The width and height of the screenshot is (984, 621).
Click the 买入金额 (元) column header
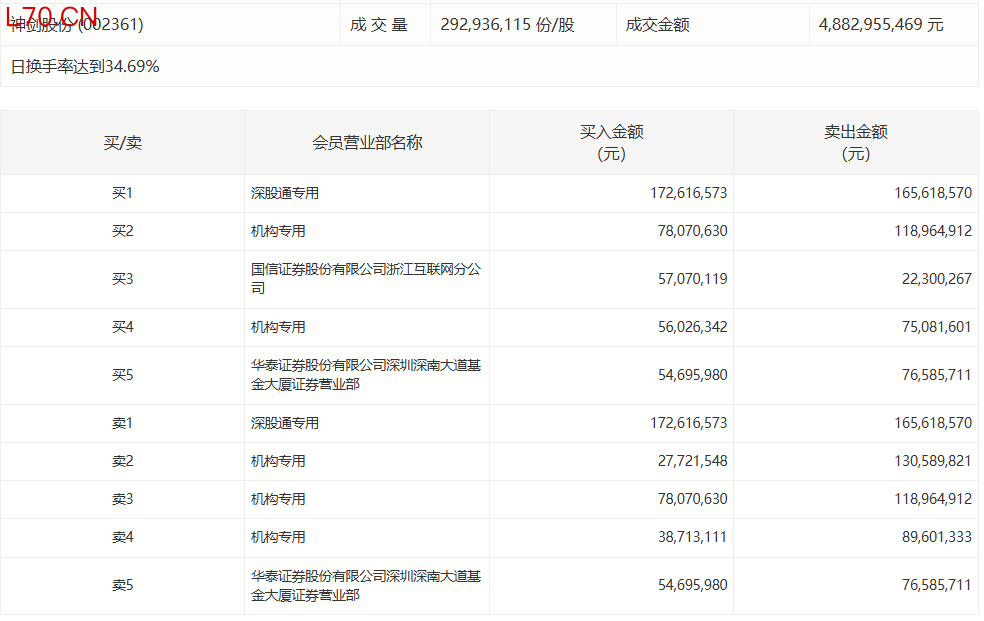click(611, 143)
